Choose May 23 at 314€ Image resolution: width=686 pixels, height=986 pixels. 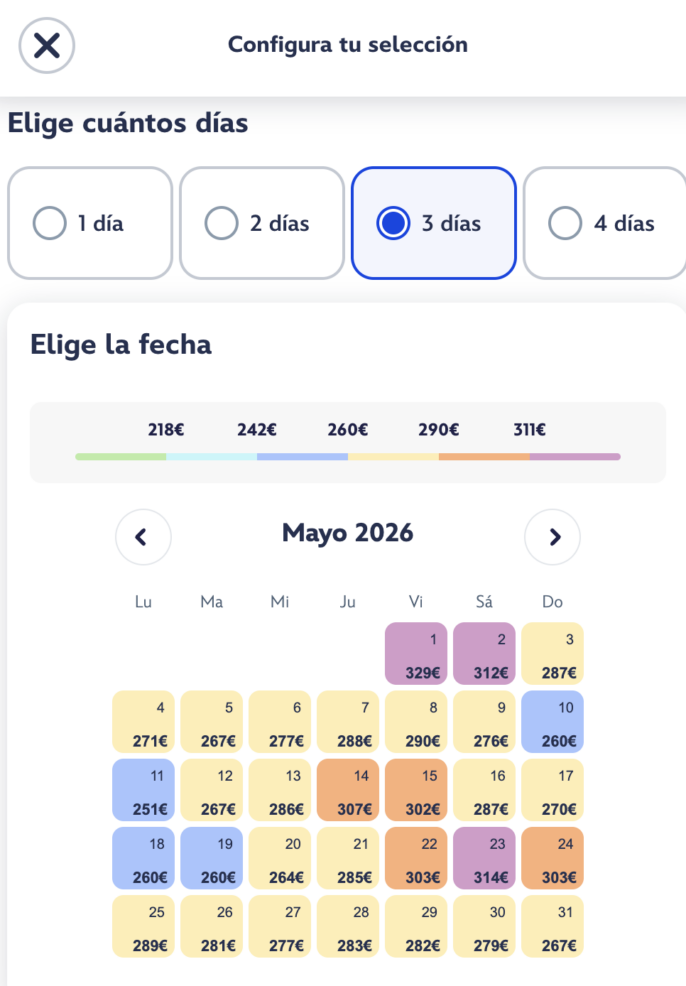(484, 858)
